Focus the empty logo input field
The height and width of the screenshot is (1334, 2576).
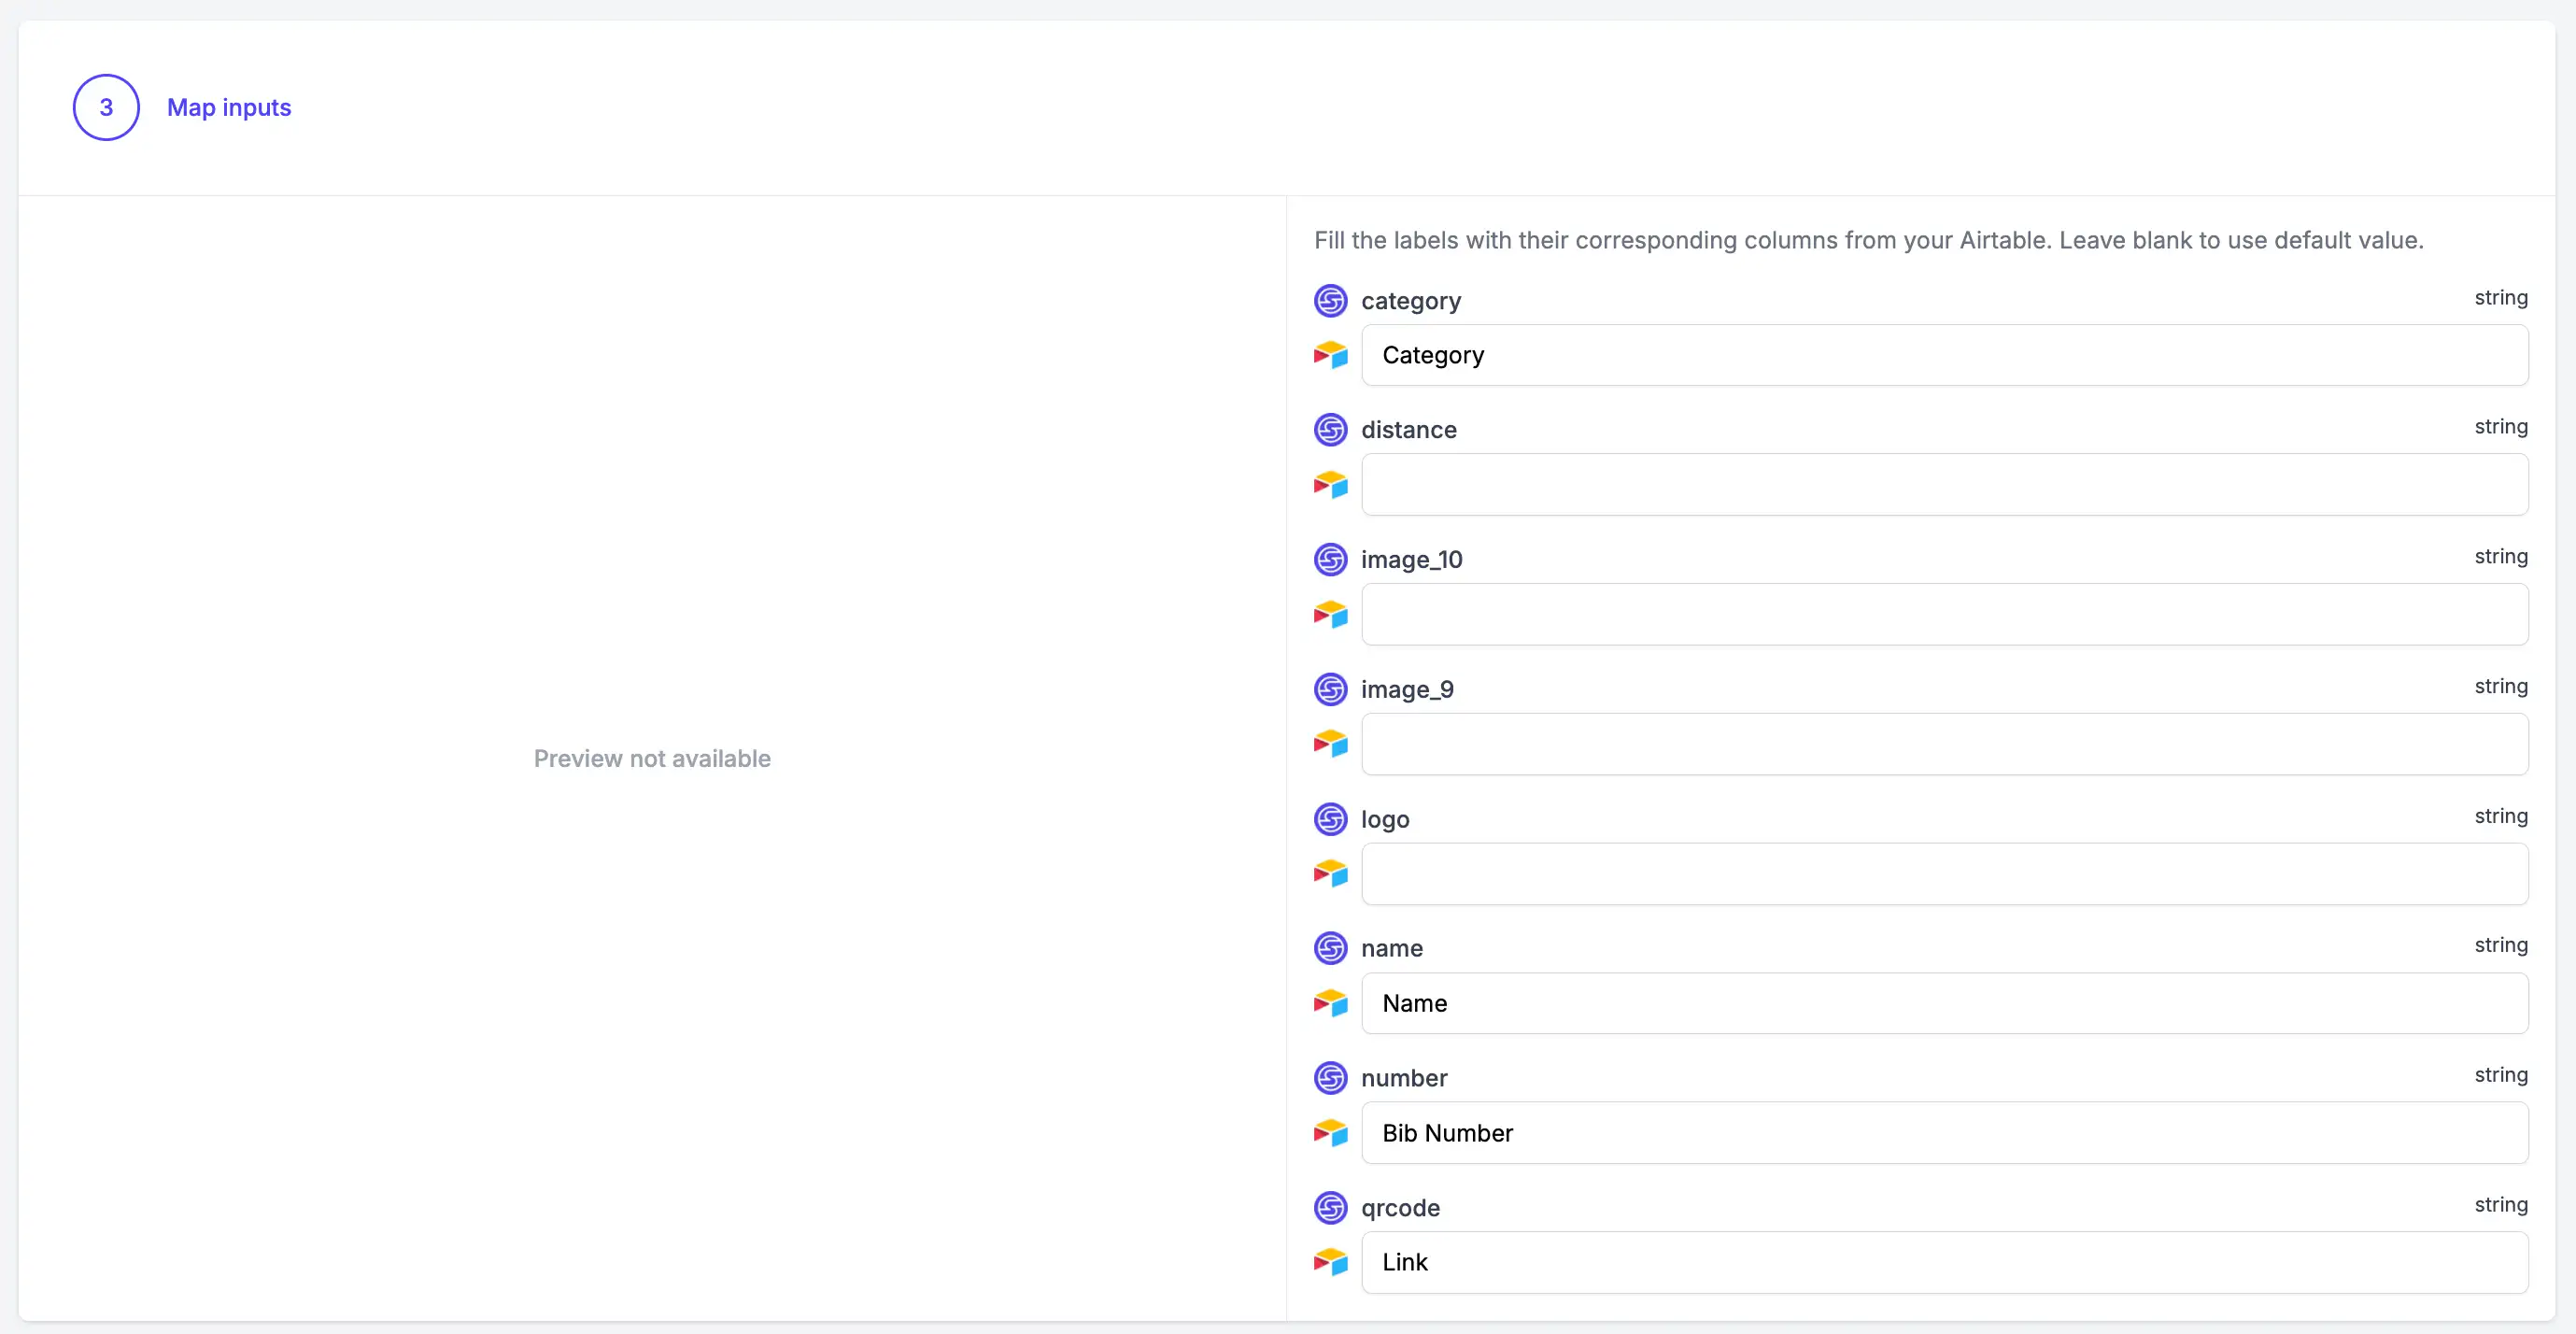[1944, 874]
